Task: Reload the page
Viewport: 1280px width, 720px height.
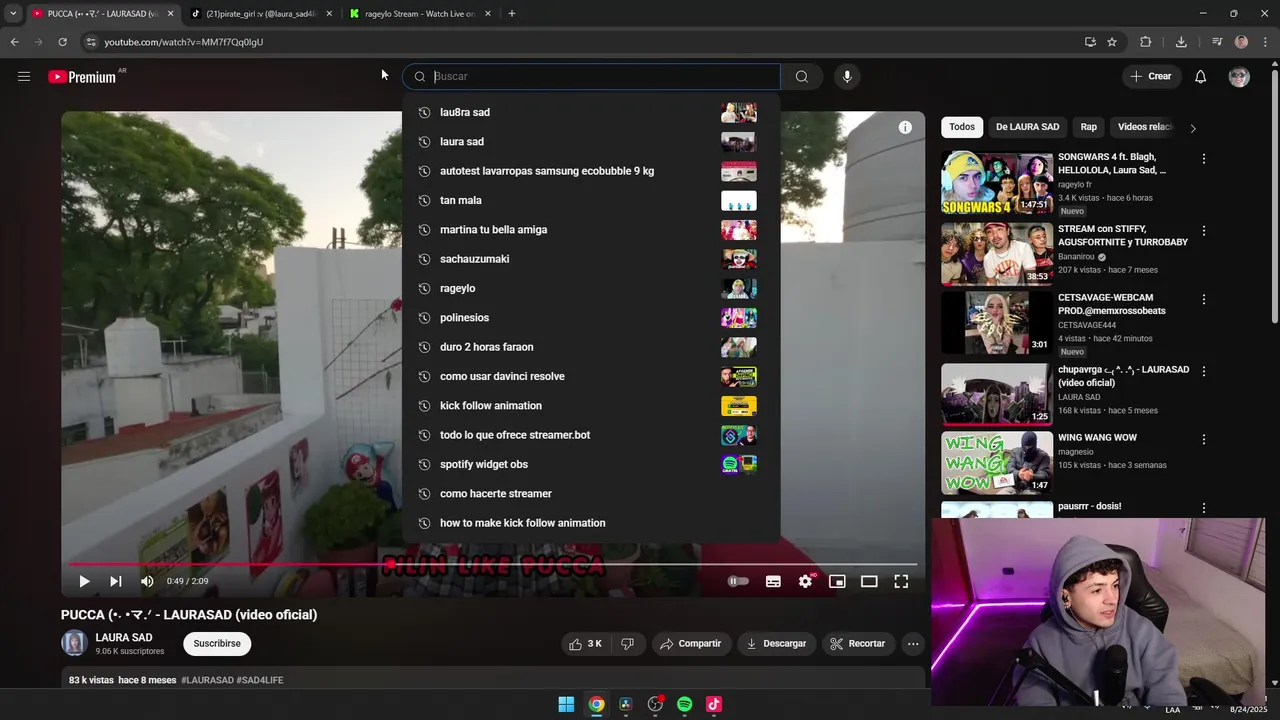Action: coord(62,42)
